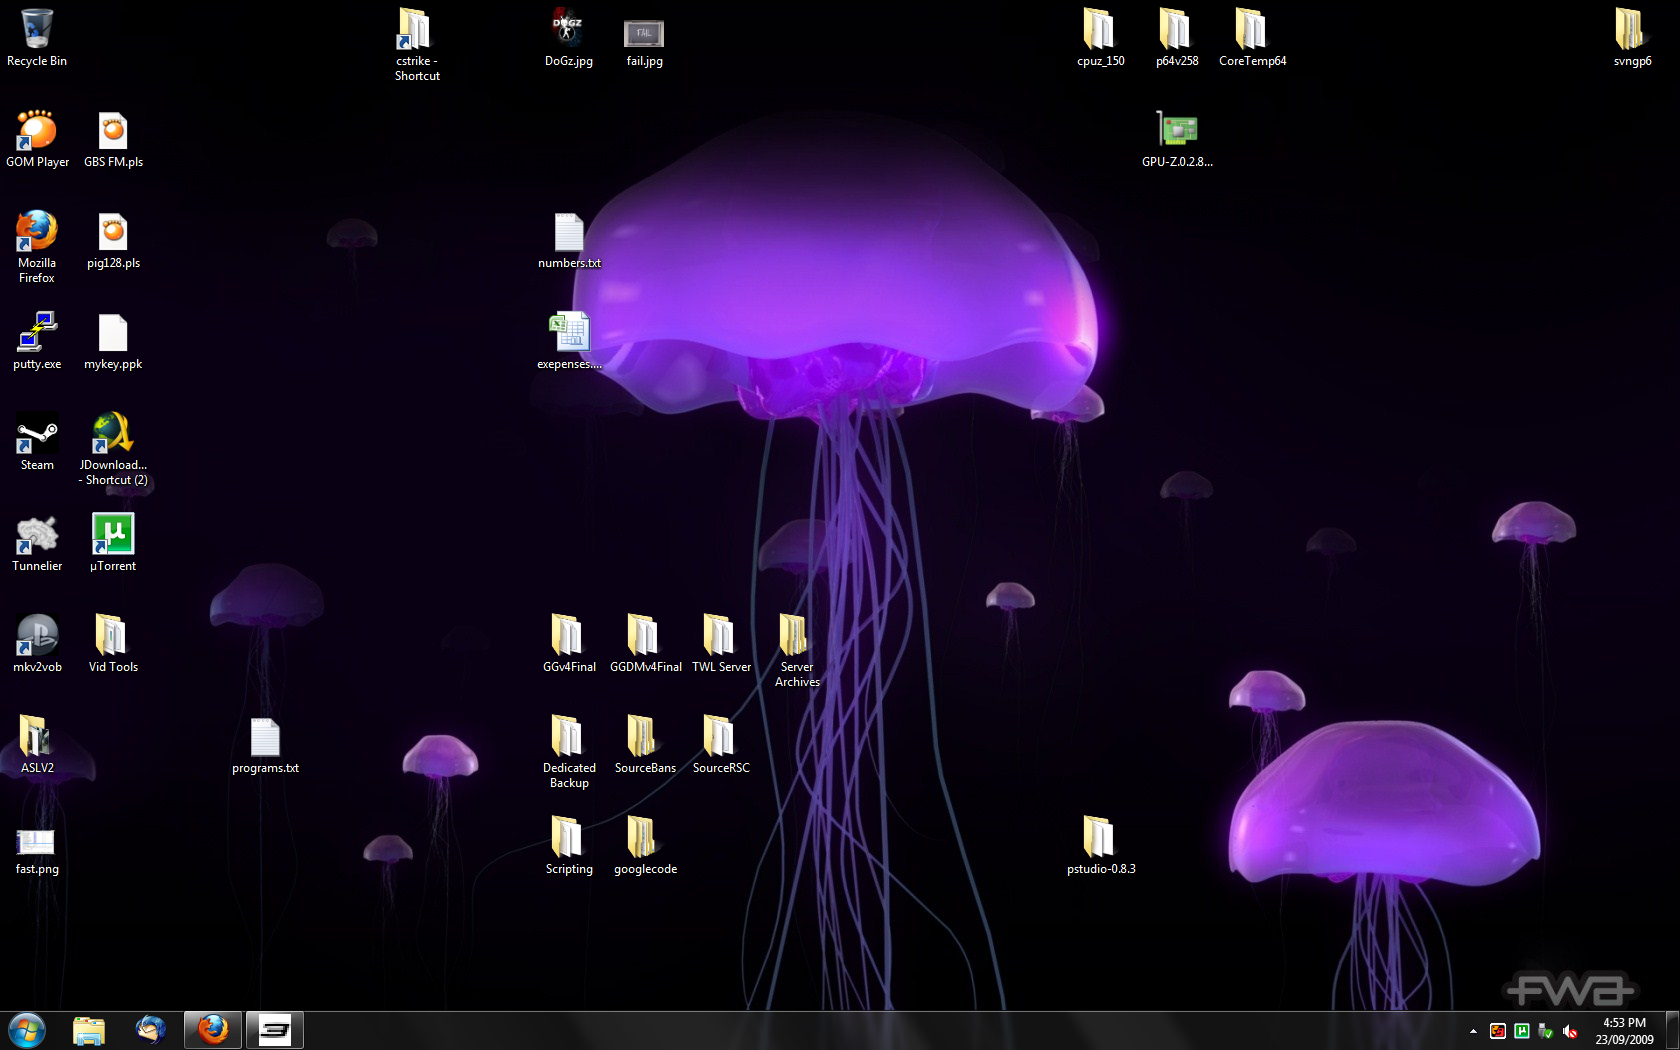
Task: Open the muted volume tray icon
Action: tap(1570, 1031)
